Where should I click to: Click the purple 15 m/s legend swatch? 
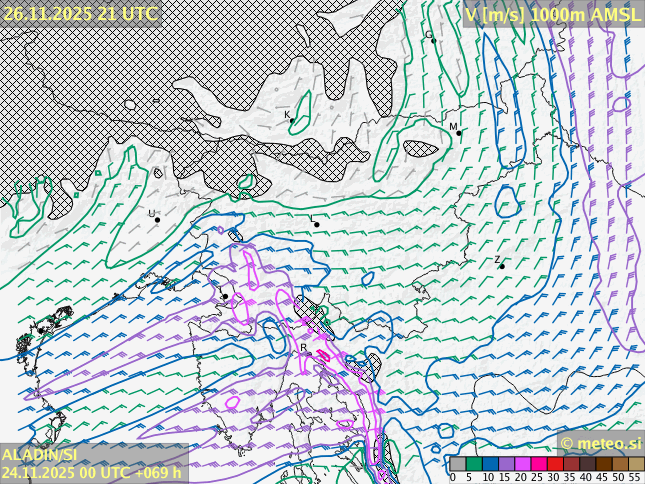tap(506, 464)
